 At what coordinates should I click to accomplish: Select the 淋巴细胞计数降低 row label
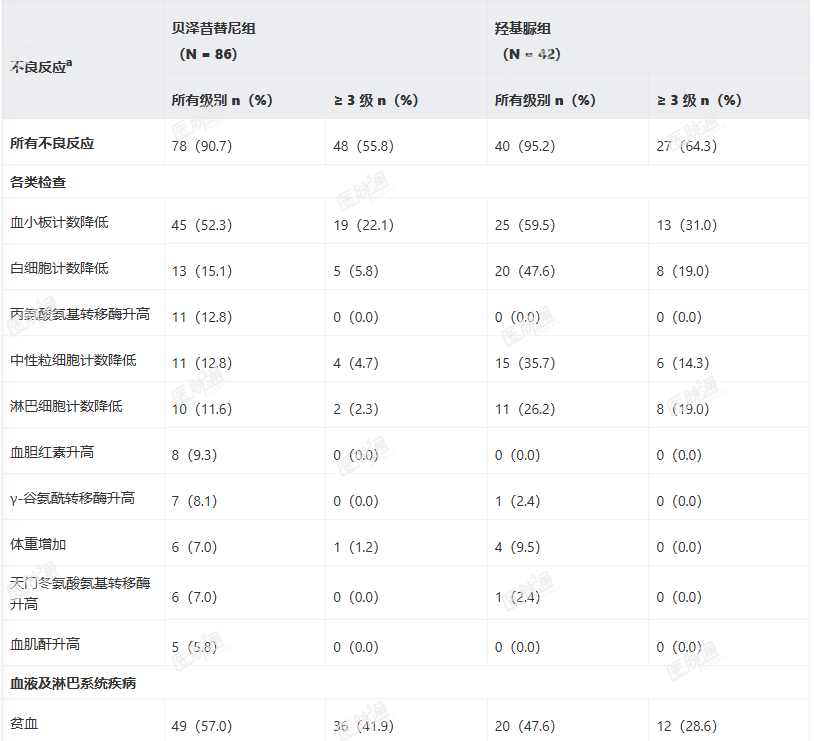66,406
